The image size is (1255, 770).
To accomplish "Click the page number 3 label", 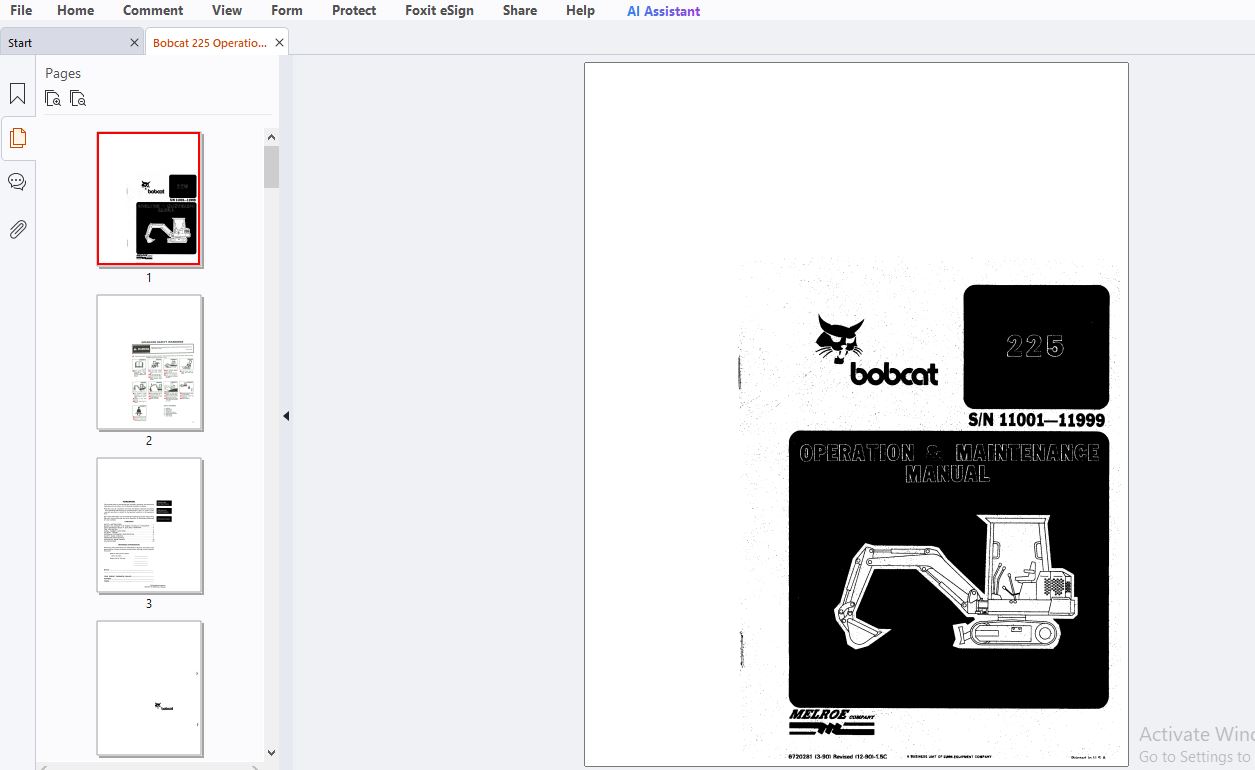I will 149,604.
